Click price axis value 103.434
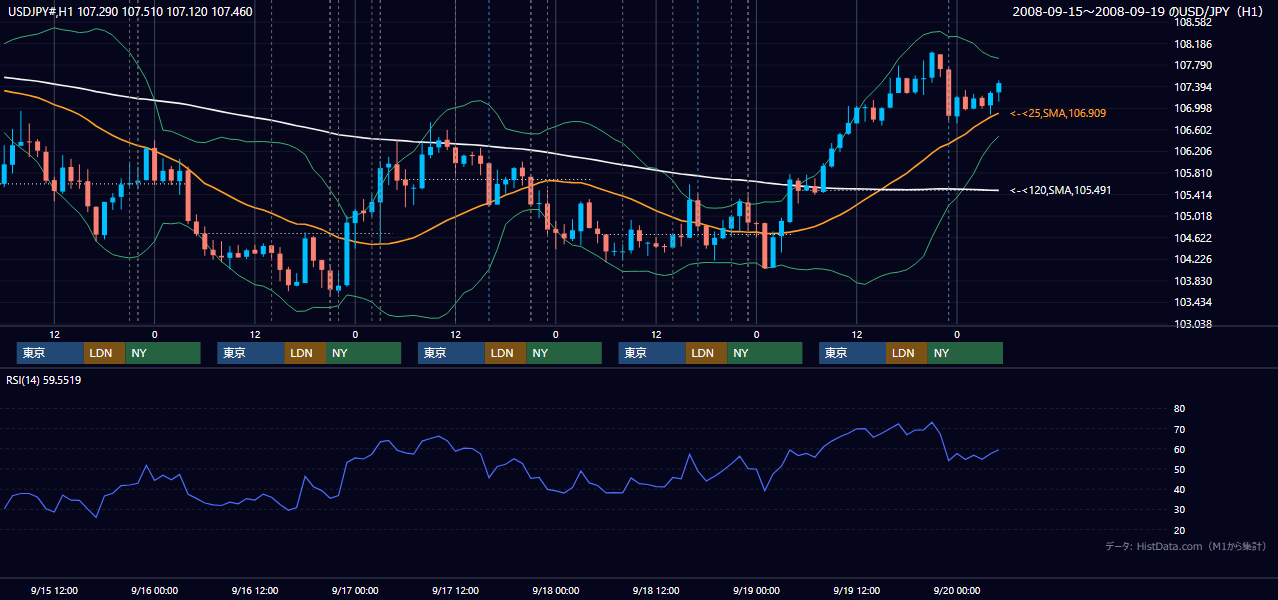Viewport: 1278px width, 600px height. pos(1193,302)
